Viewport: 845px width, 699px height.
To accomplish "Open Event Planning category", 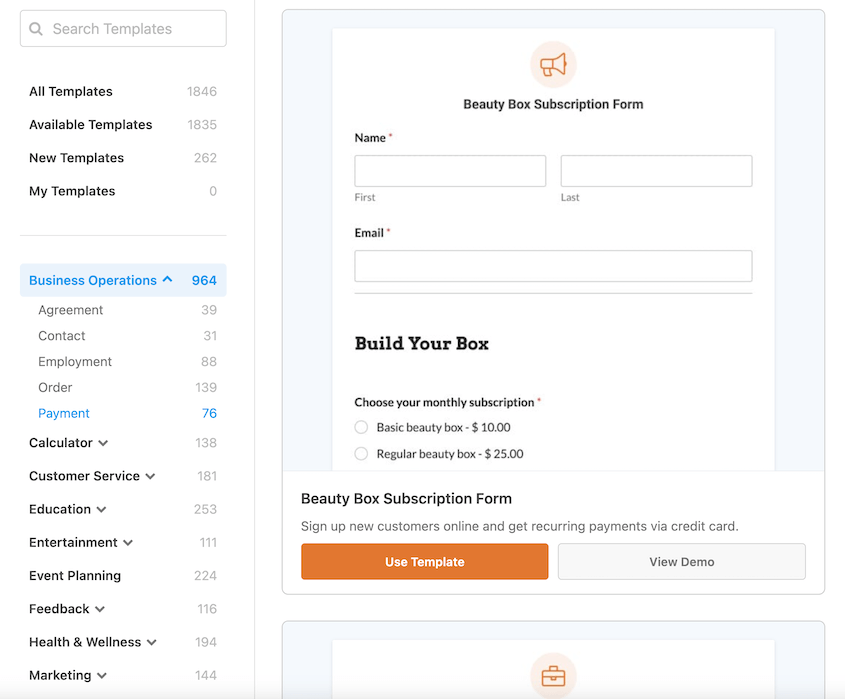I will 75,576.
